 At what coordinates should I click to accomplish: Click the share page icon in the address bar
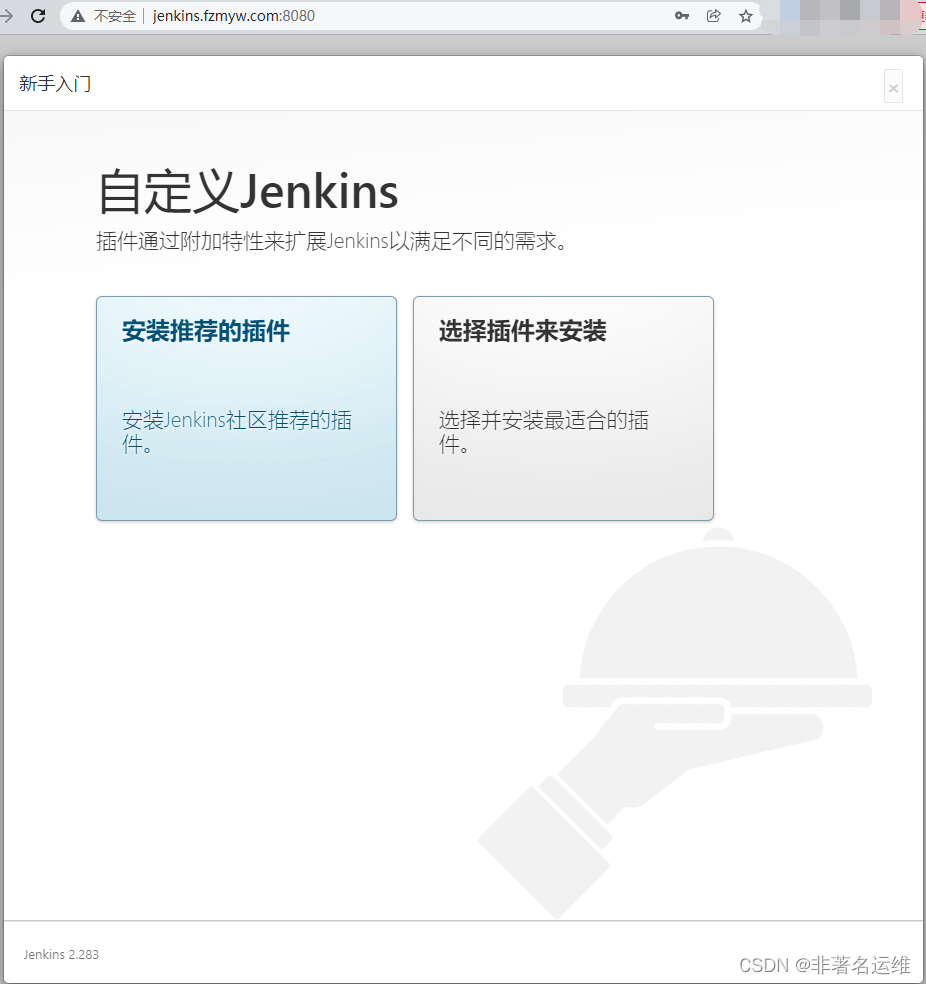click(x=713, y=16)
